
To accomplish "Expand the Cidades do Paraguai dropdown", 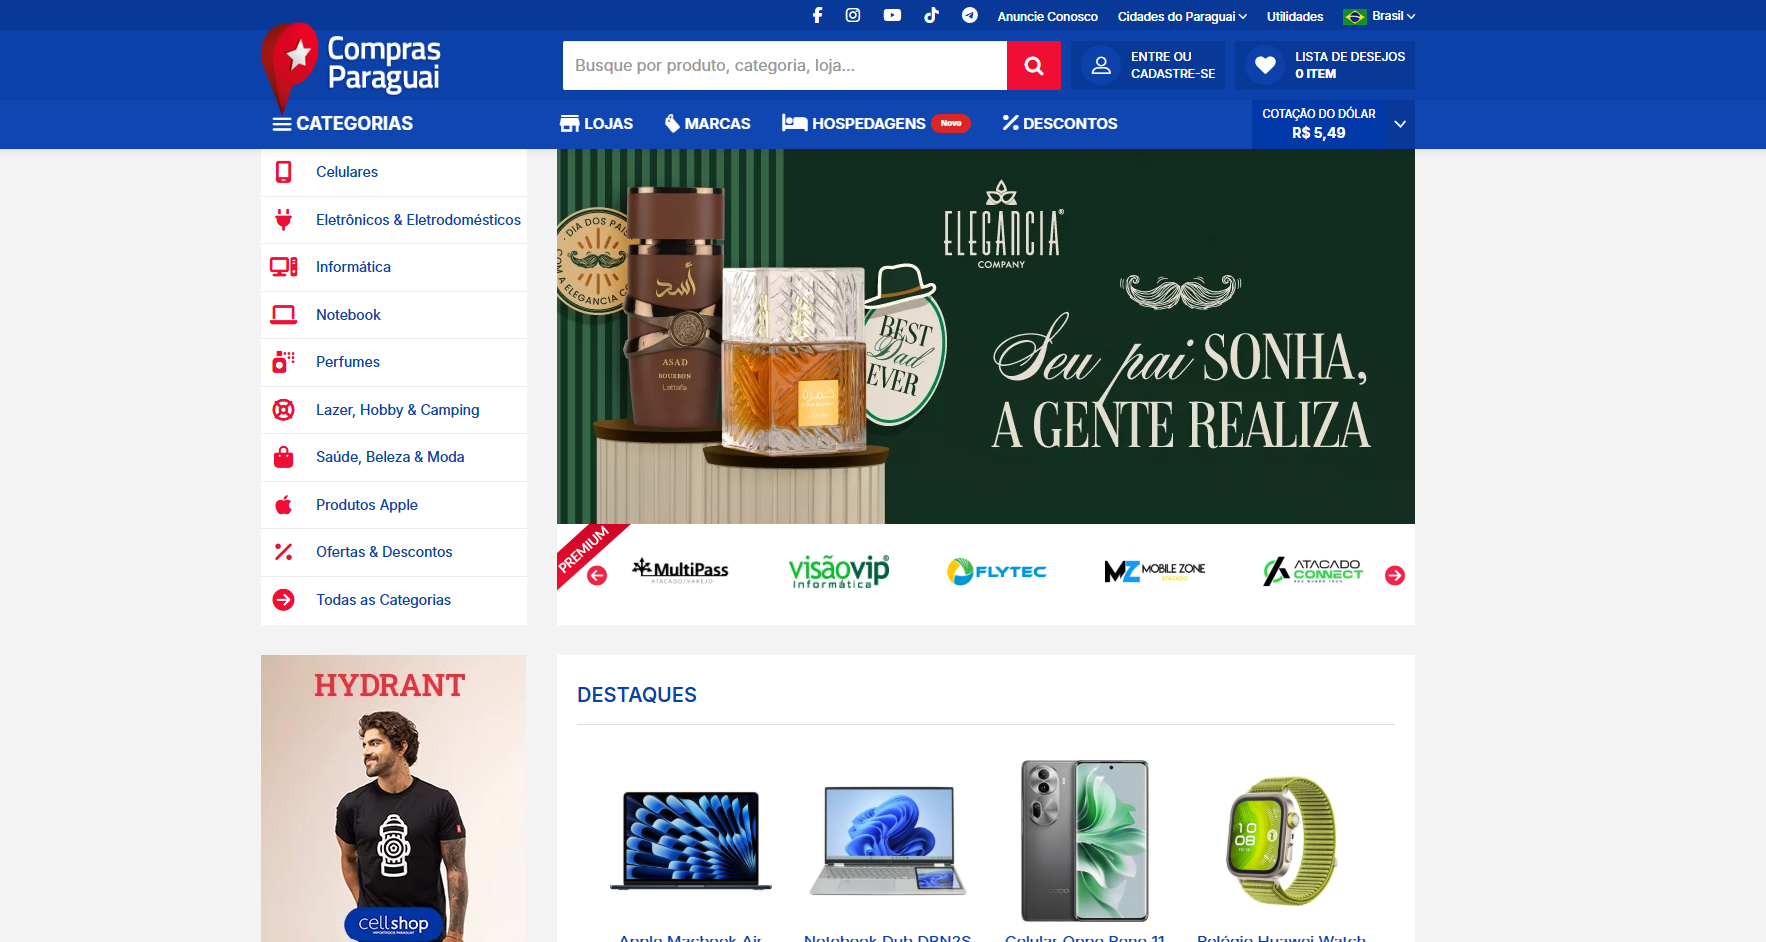I will [1182, 16].
